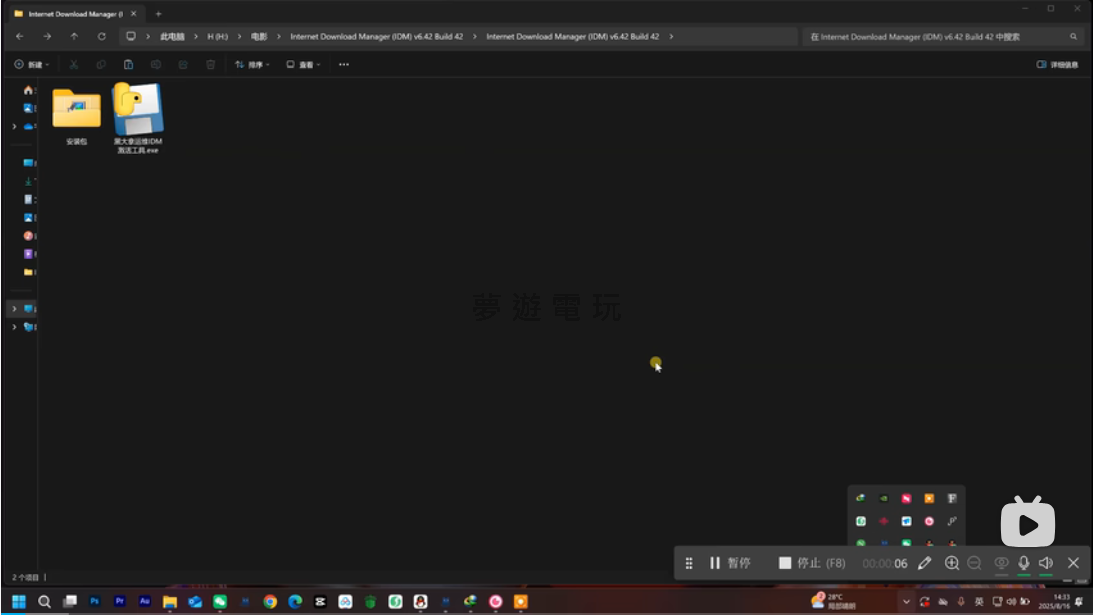
Task: Open Google Chrome from the taskbar
Action: [x=270, y=601]
